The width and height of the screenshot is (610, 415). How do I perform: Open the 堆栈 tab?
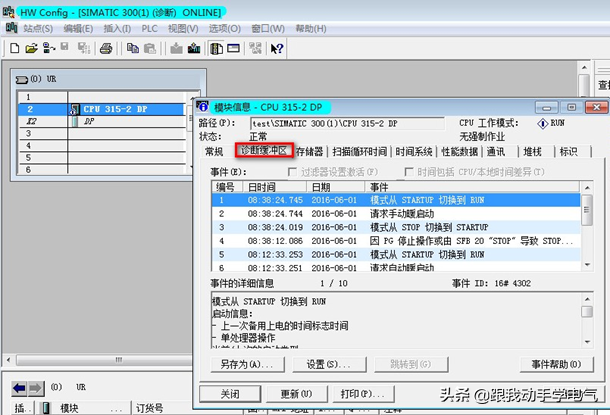(532, 151)
